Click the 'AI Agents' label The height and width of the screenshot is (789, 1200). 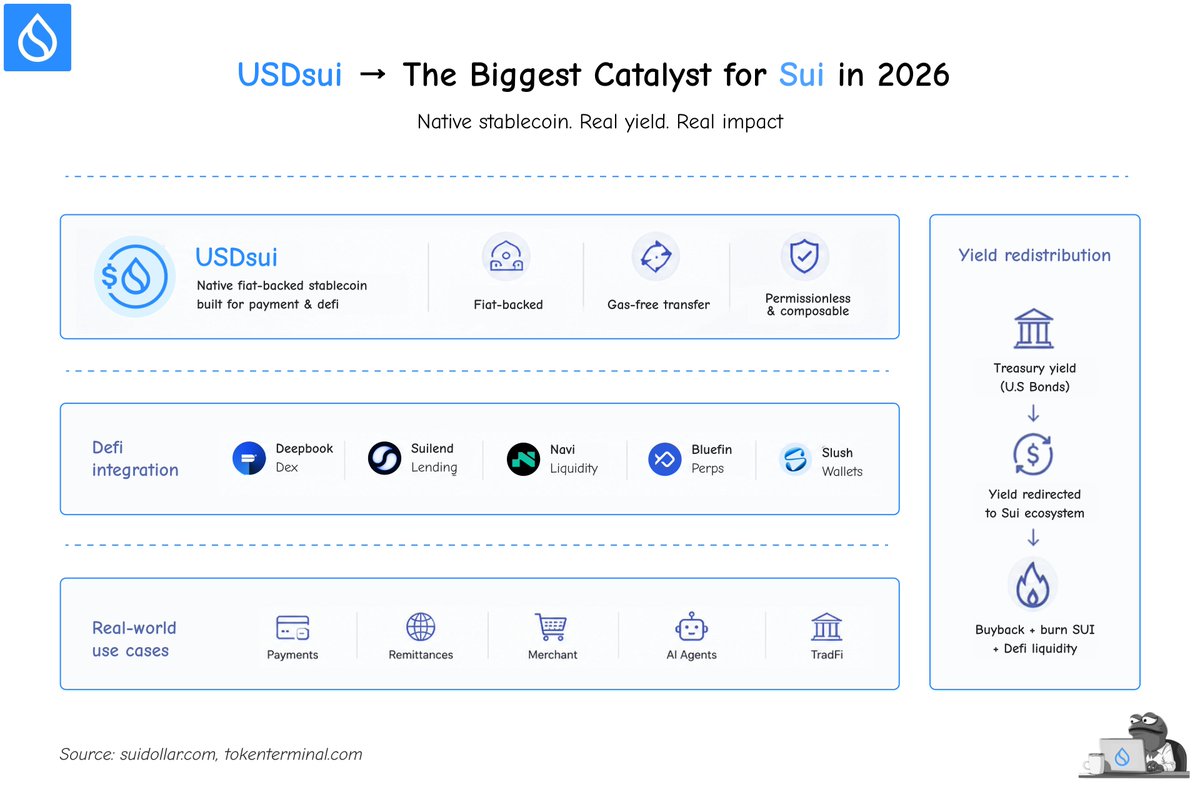pos(691,655)
